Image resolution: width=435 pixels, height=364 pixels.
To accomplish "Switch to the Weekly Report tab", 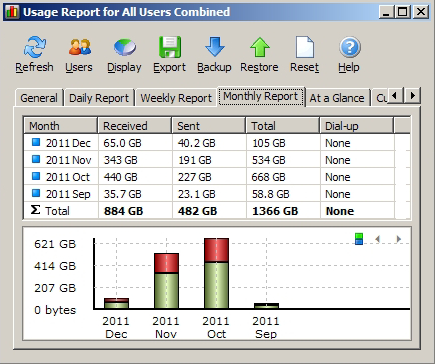I will click(176, 98).
